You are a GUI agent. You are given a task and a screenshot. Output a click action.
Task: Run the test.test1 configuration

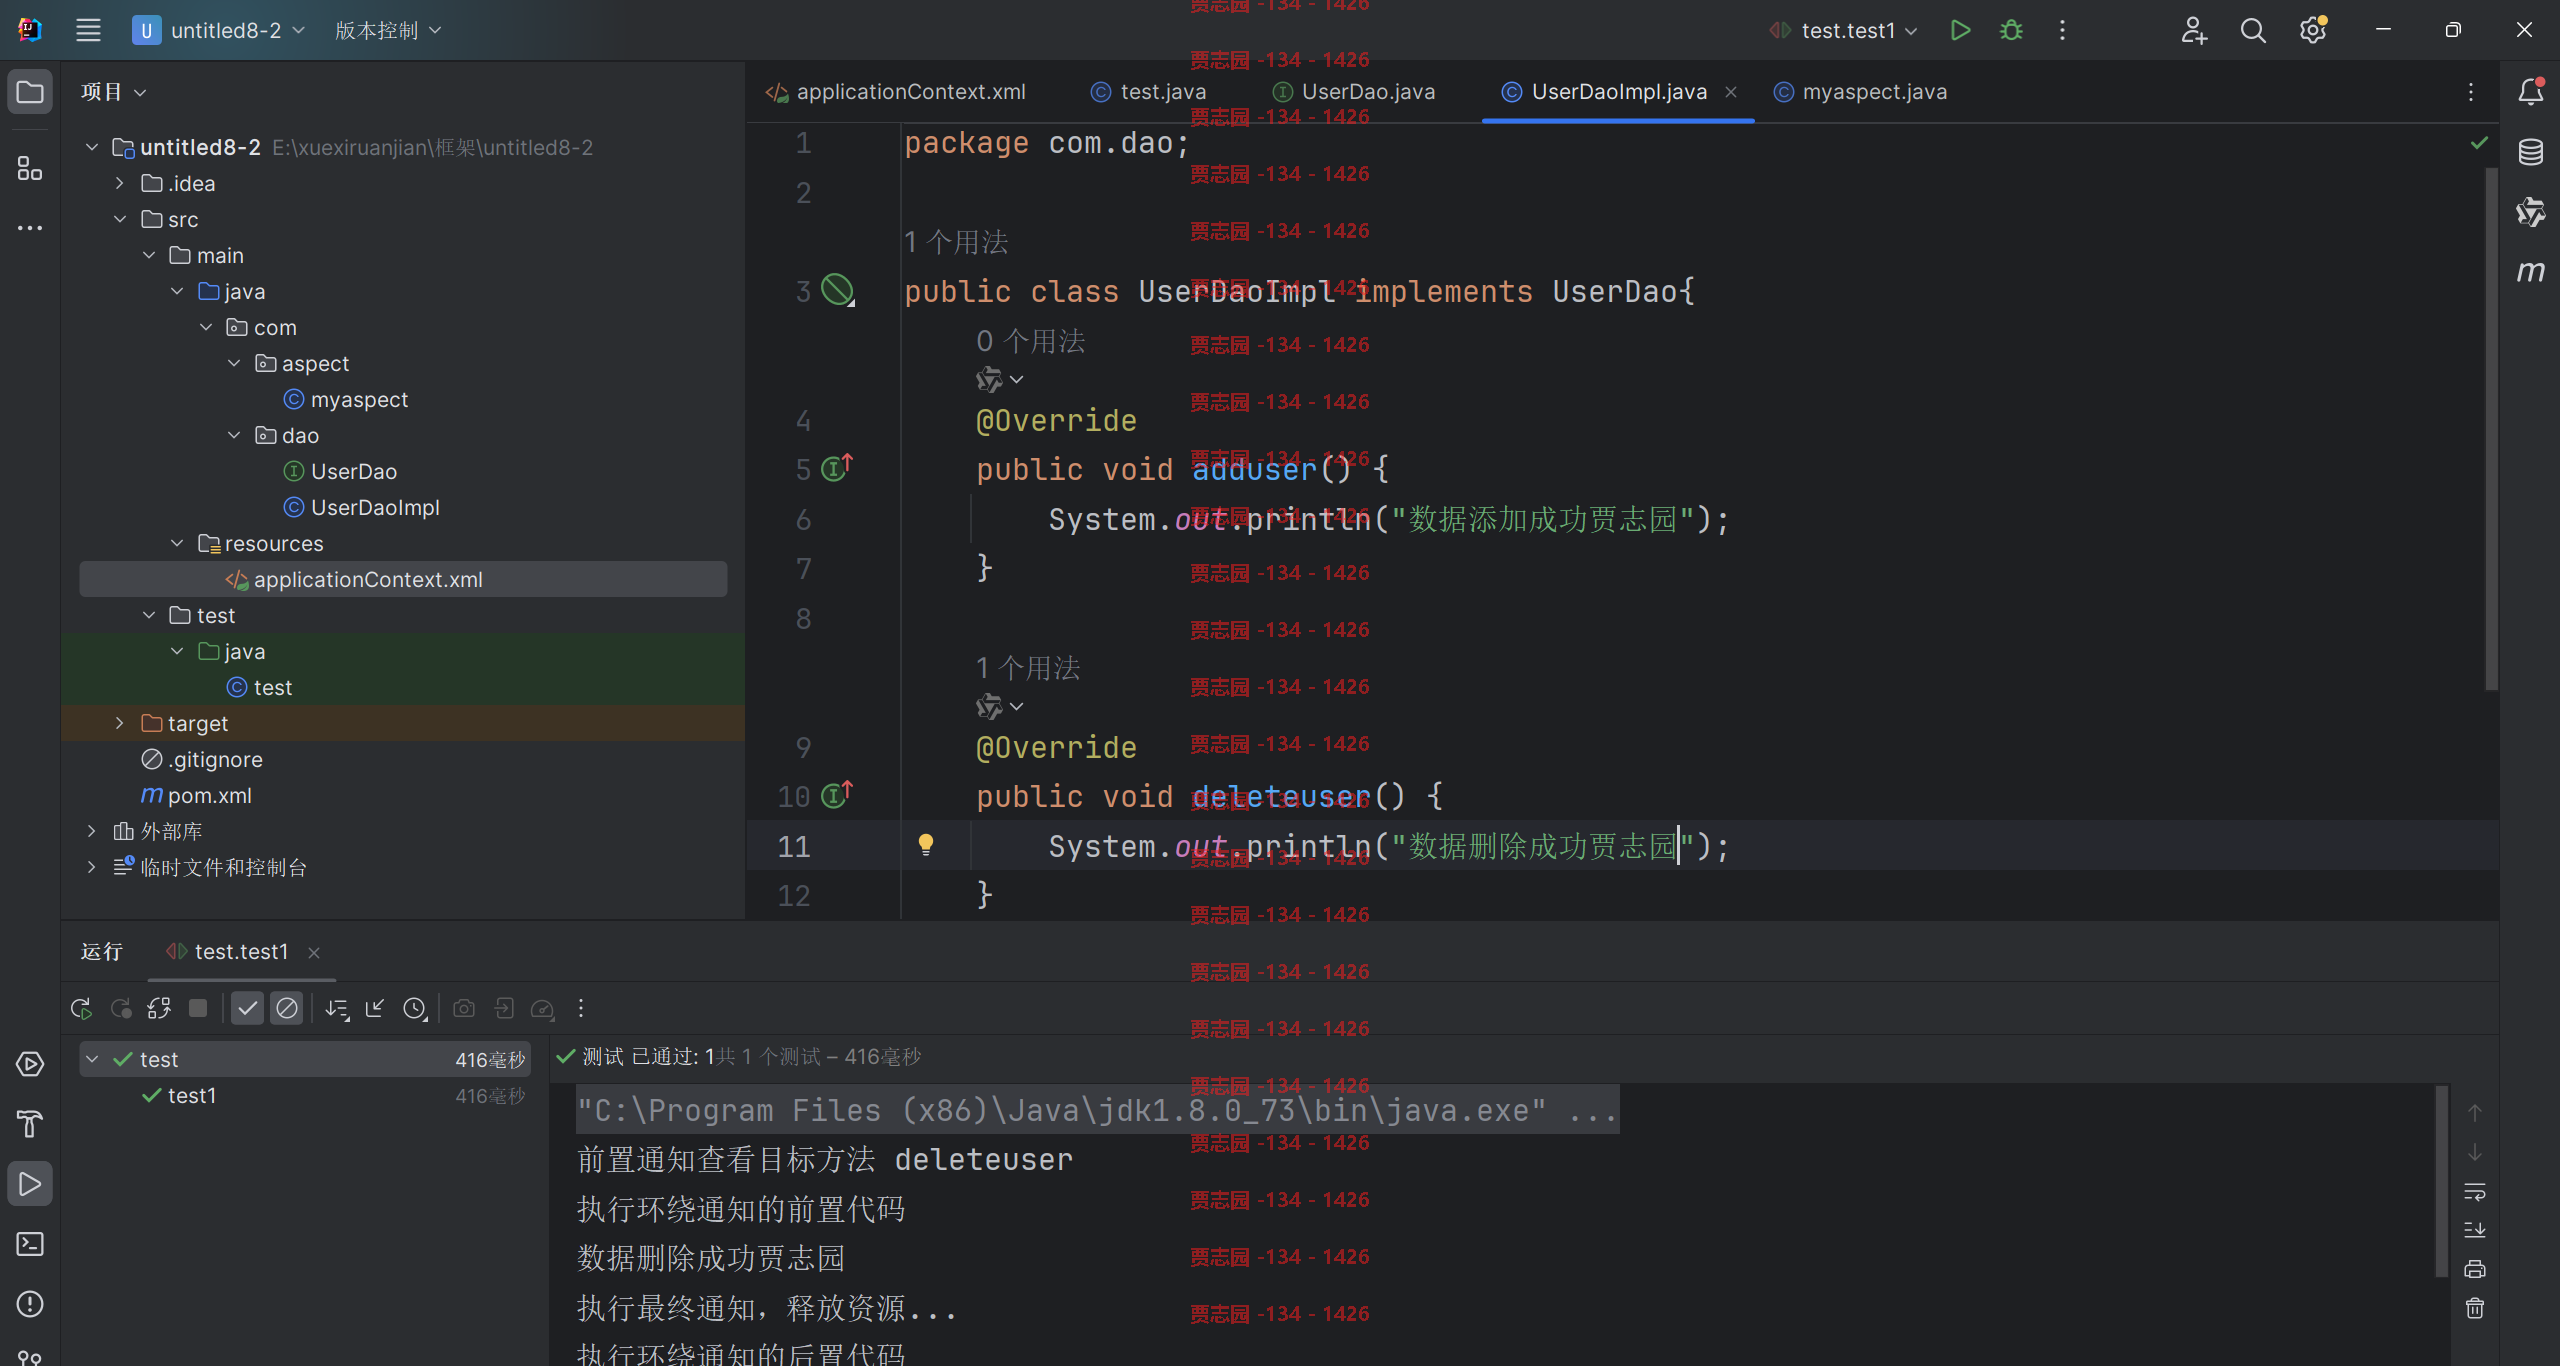tap(1960, 30)
